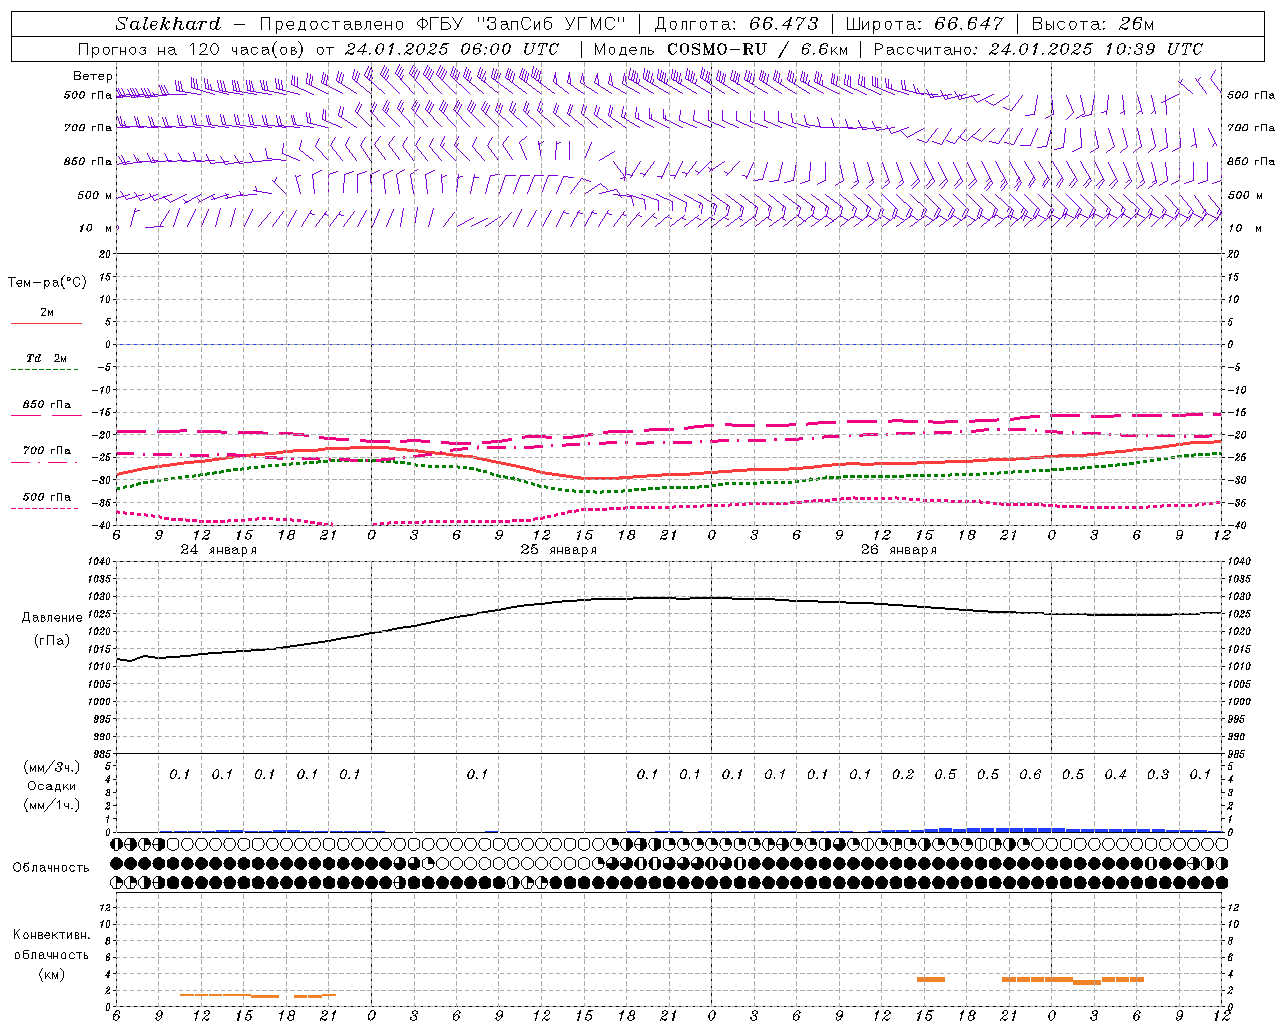The height and width of the screenshot is (1024, 1280).
Task: Click the '0.6' three-hour precipitation value
Action: 1030,774
